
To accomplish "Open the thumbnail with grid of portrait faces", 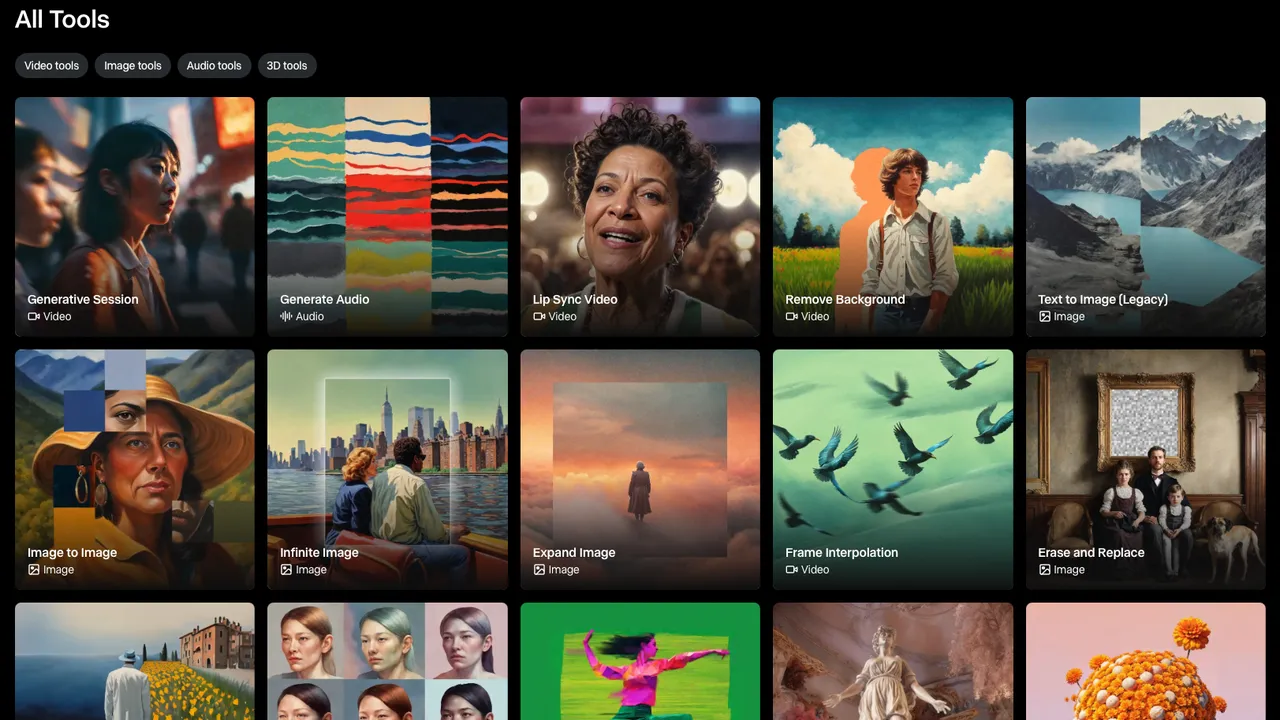I will pyautogui.click(x=387, y=661).
